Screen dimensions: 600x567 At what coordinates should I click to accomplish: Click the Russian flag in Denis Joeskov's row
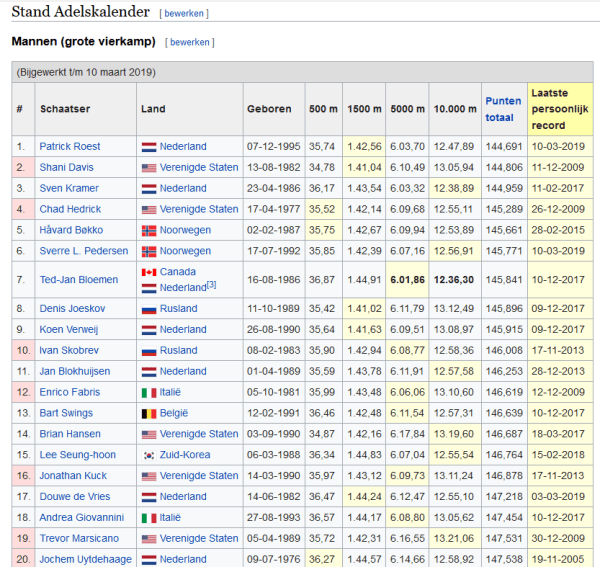coord(148,309)
